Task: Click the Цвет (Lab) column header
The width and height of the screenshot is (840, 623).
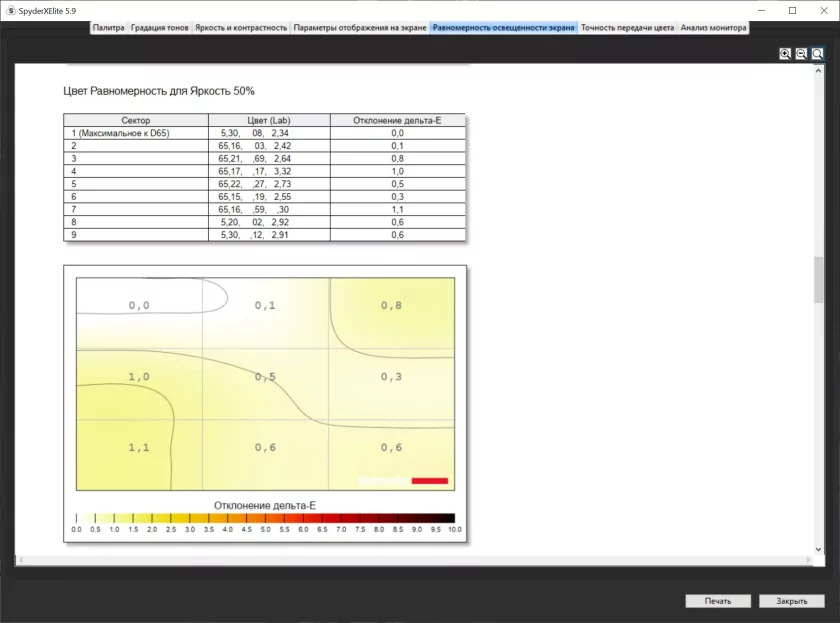Action: point(269,121)
